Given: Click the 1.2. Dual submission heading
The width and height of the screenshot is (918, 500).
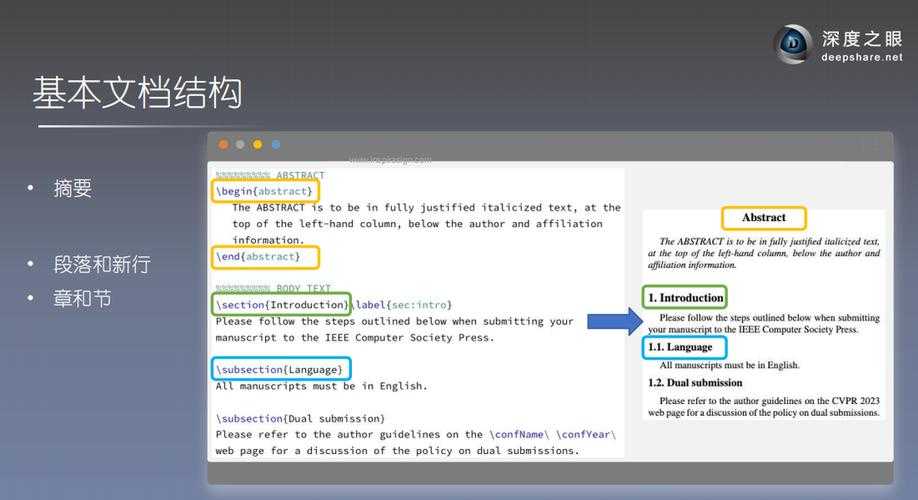Looking at the screenshot, I should (x=695, y=383).
